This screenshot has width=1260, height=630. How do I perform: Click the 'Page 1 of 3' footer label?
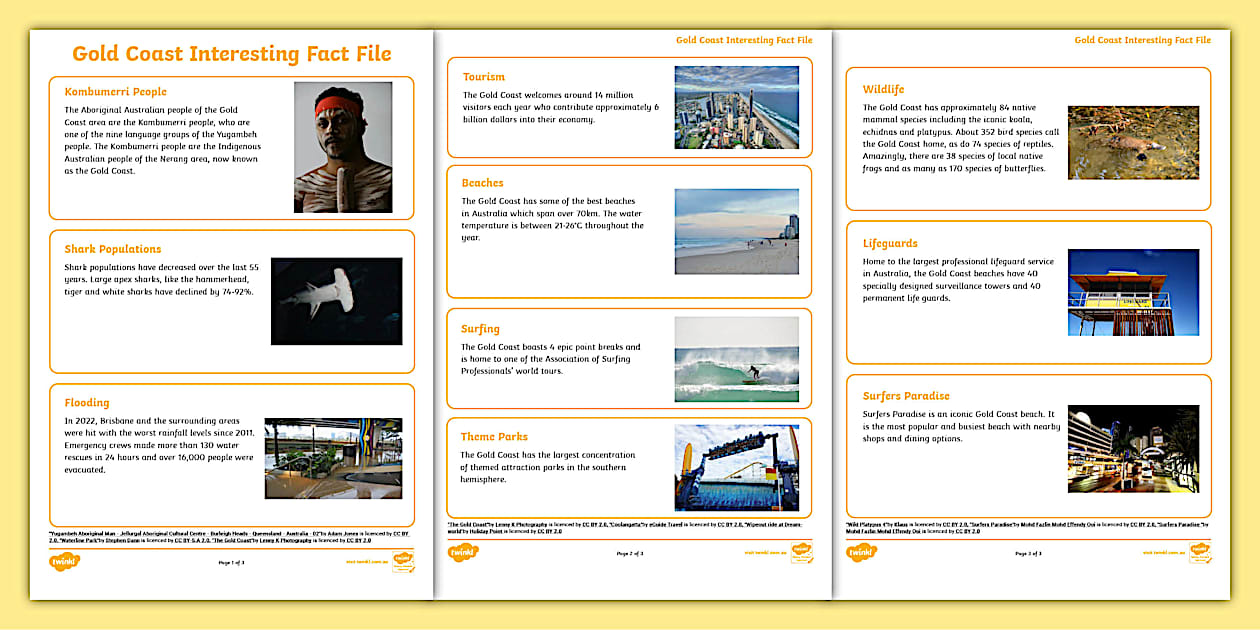tap(231, 563)
